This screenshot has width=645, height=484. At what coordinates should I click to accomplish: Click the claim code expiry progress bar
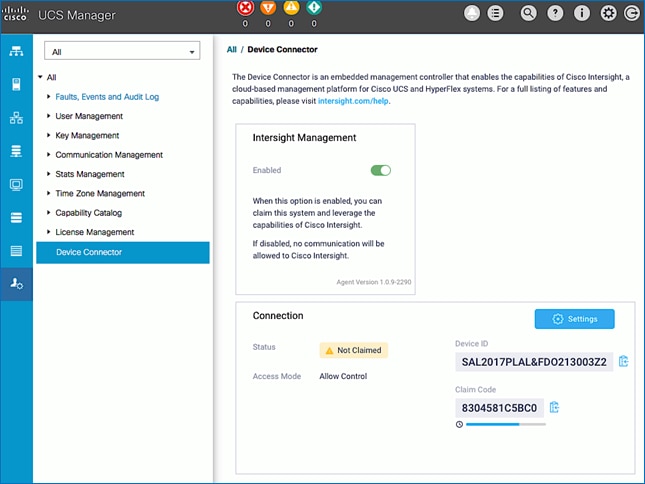[506, 424]
